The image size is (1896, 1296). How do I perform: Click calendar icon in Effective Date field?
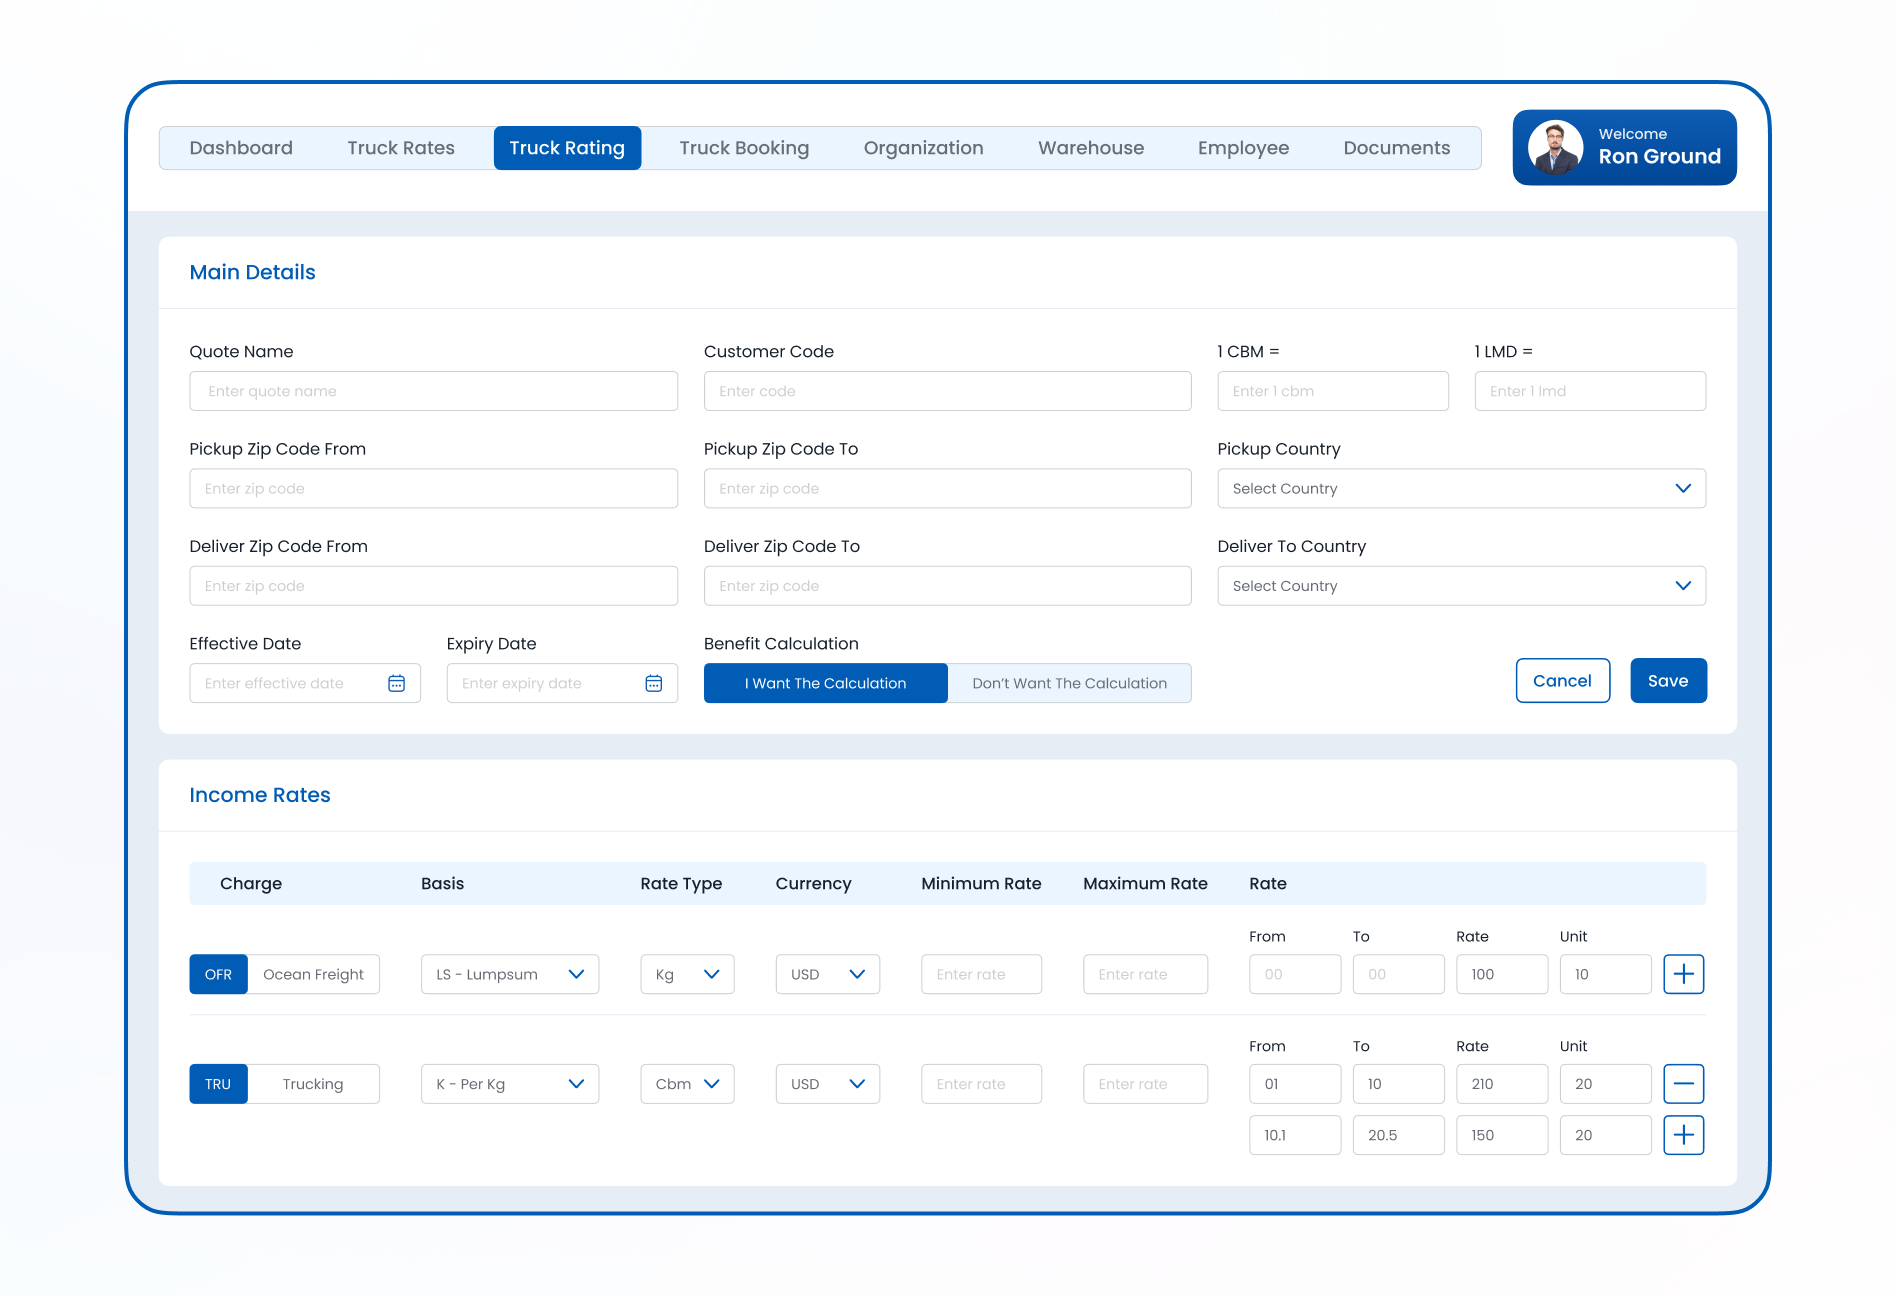(x=396, y=683)
